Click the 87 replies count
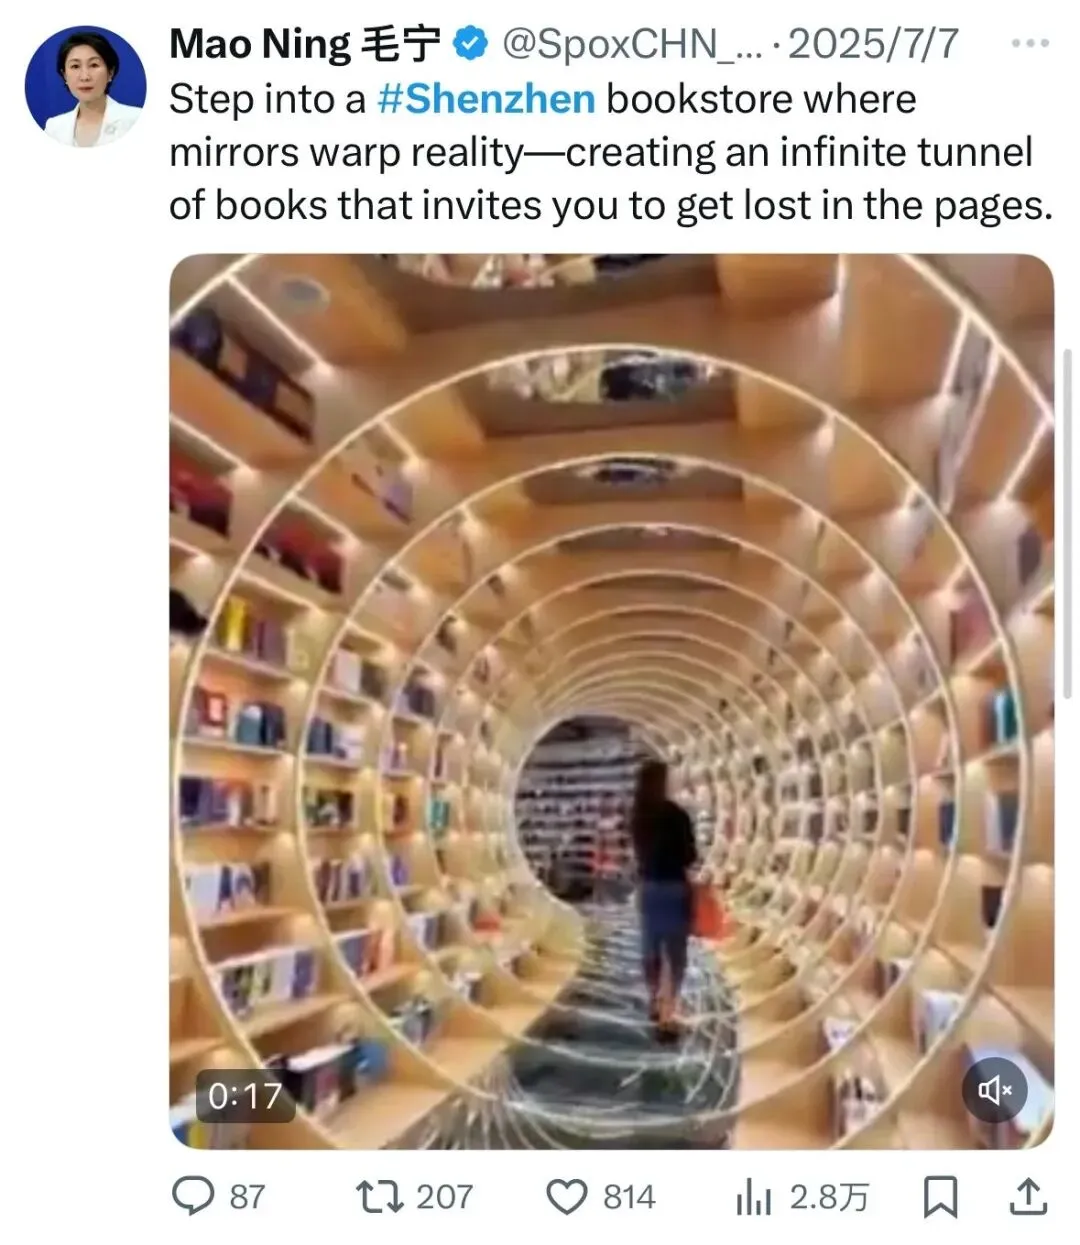This screenshot has height=1245, width=1080. pyautogui.click(x=247, y=1197)
